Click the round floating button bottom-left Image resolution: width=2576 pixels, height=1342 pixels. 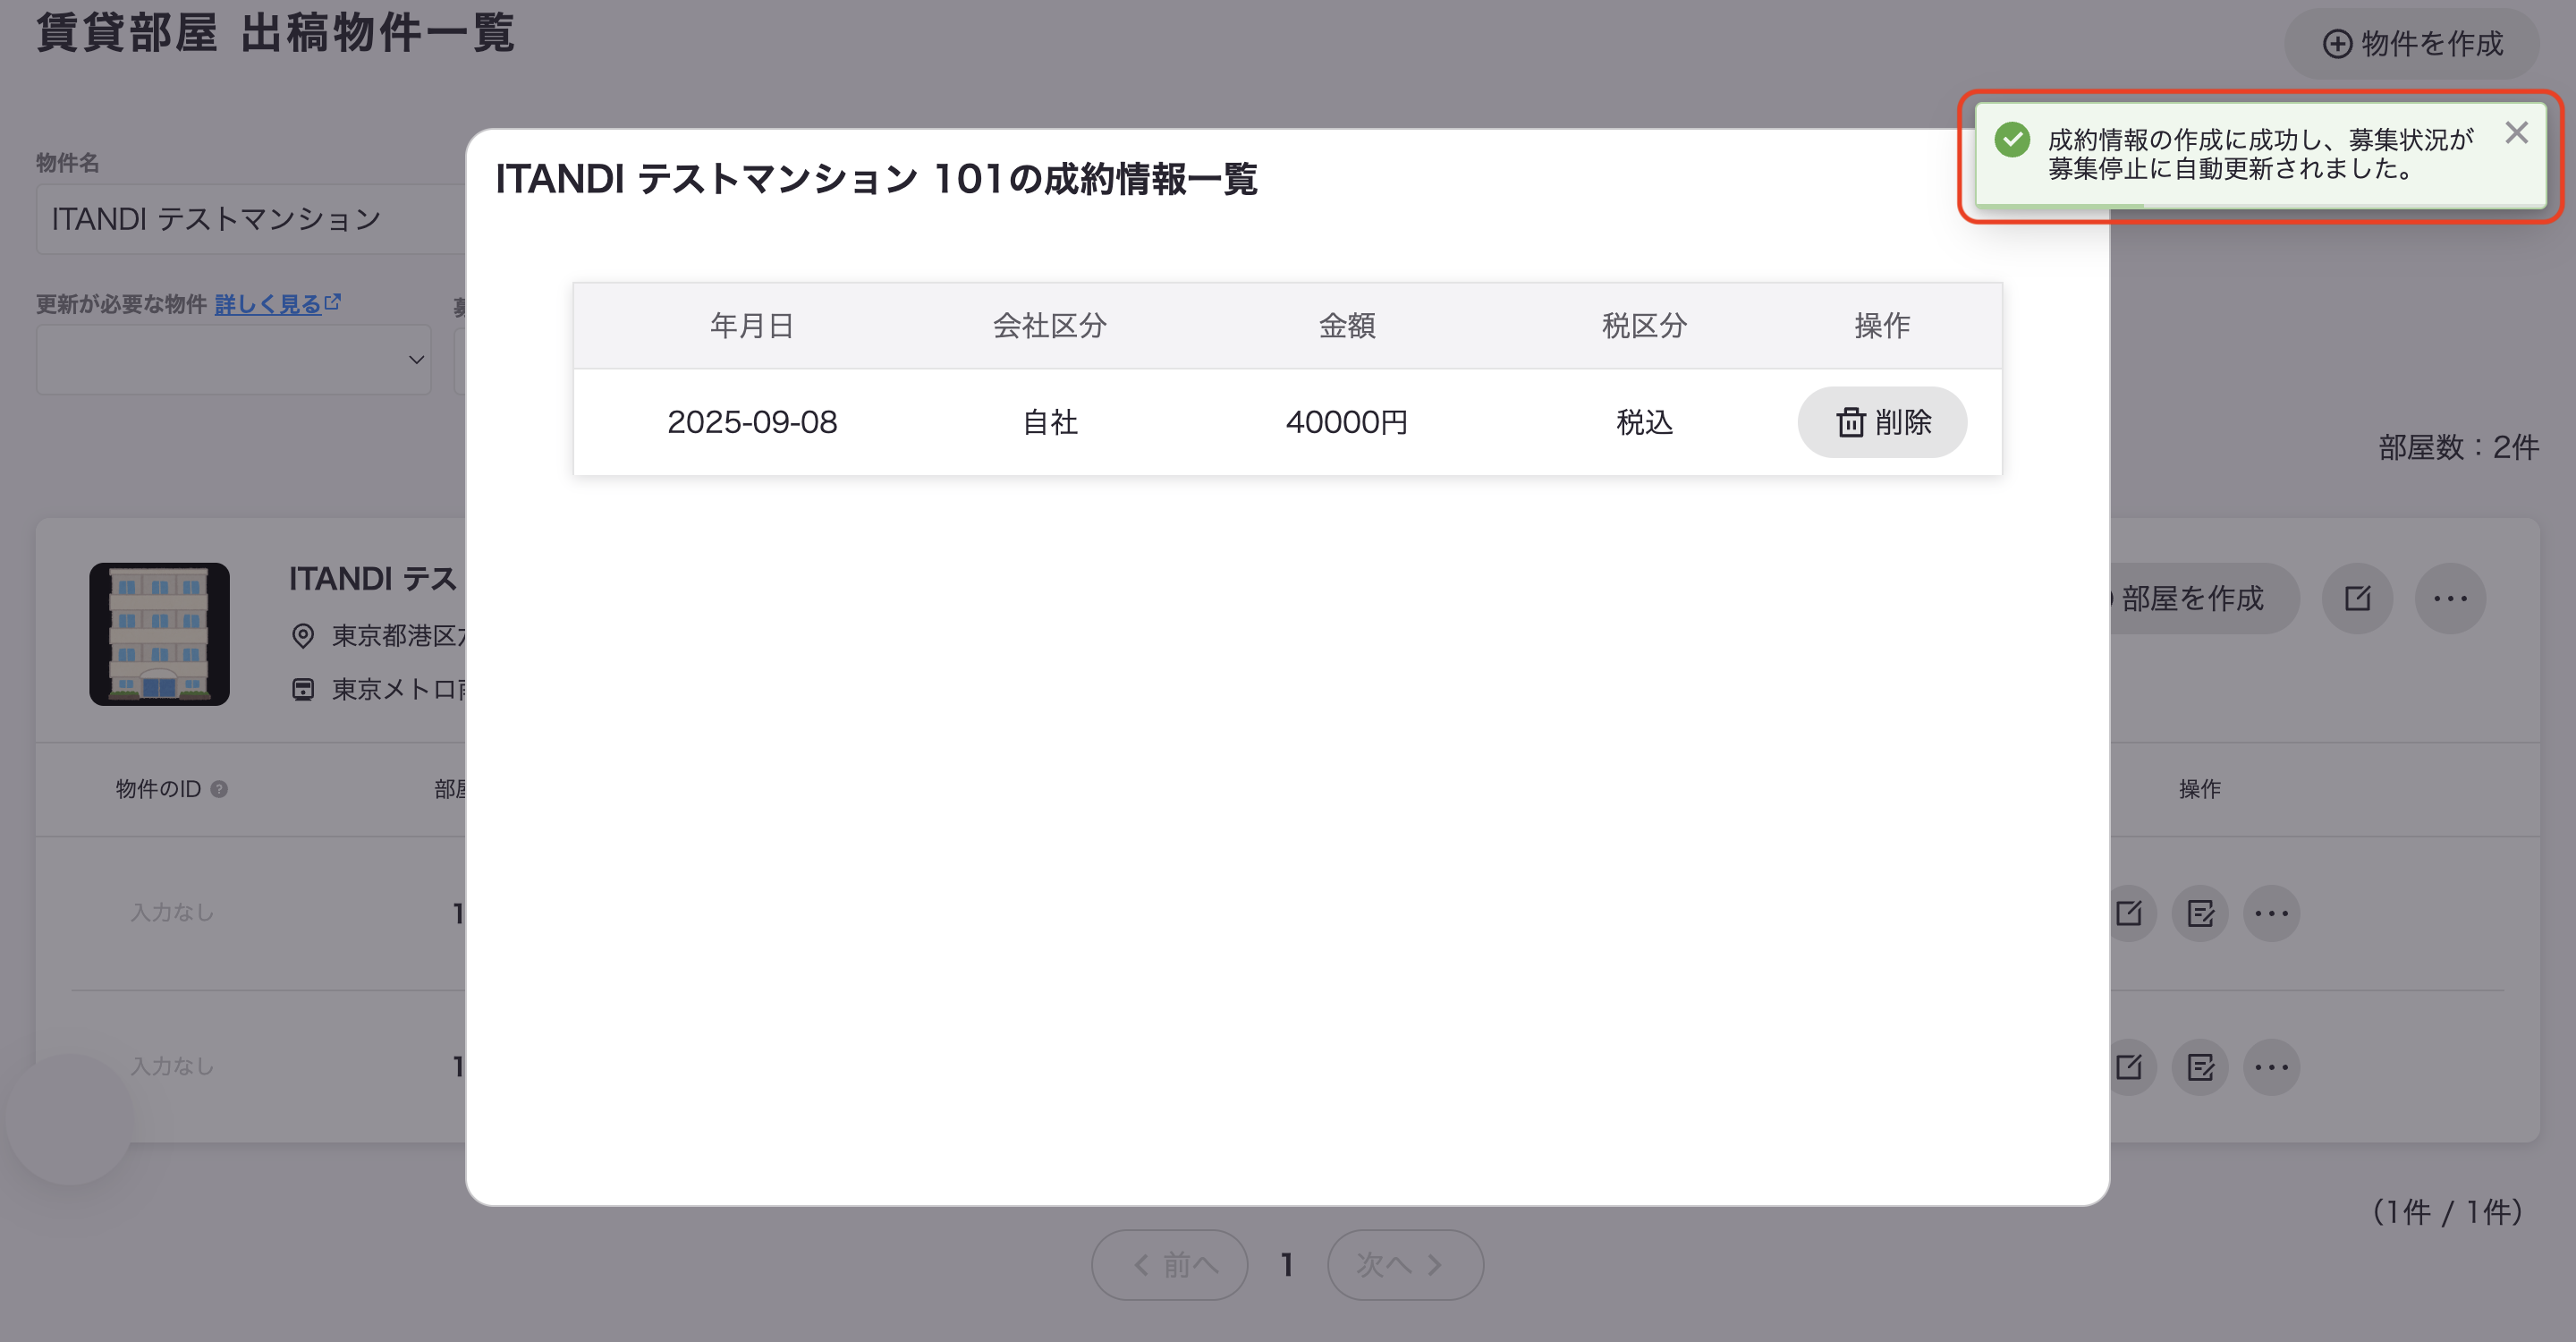coord(69,1118)
